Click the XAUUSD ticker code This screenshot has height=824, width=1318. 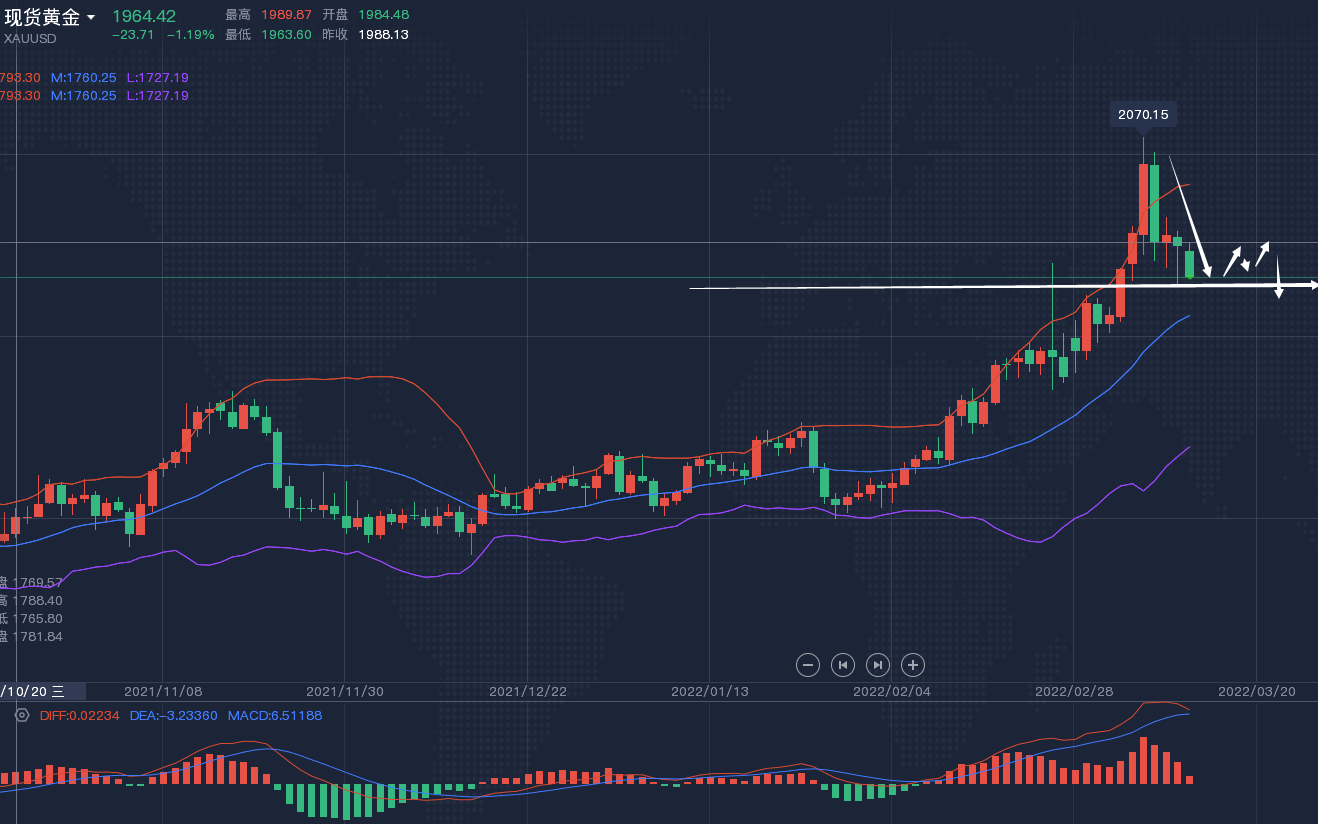[30, 38]
